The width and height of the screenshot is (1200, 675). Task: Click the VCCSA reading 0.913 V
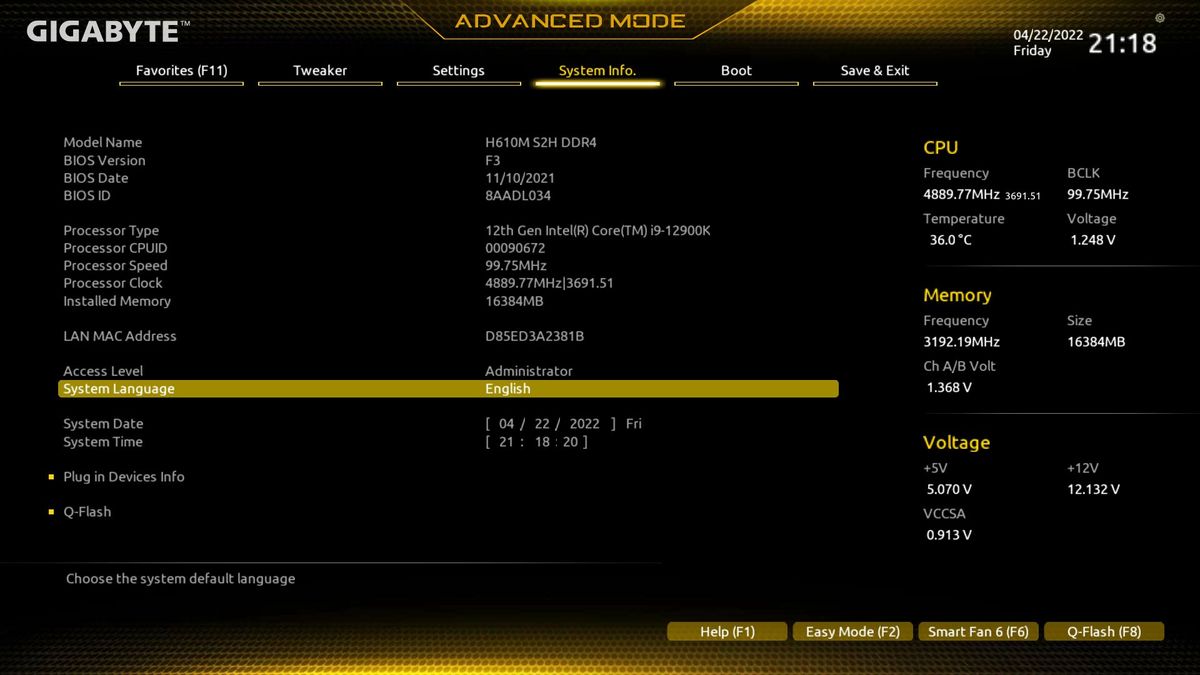pos(949,535)
